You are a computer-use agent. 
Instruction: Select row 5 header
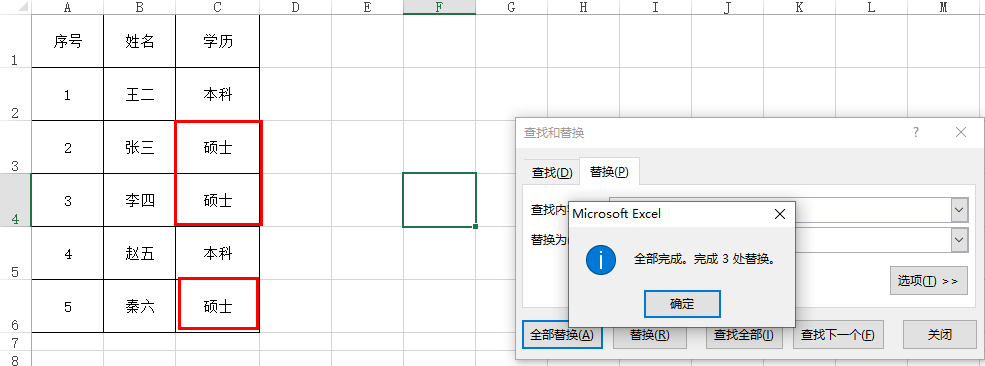coord(15,253)
